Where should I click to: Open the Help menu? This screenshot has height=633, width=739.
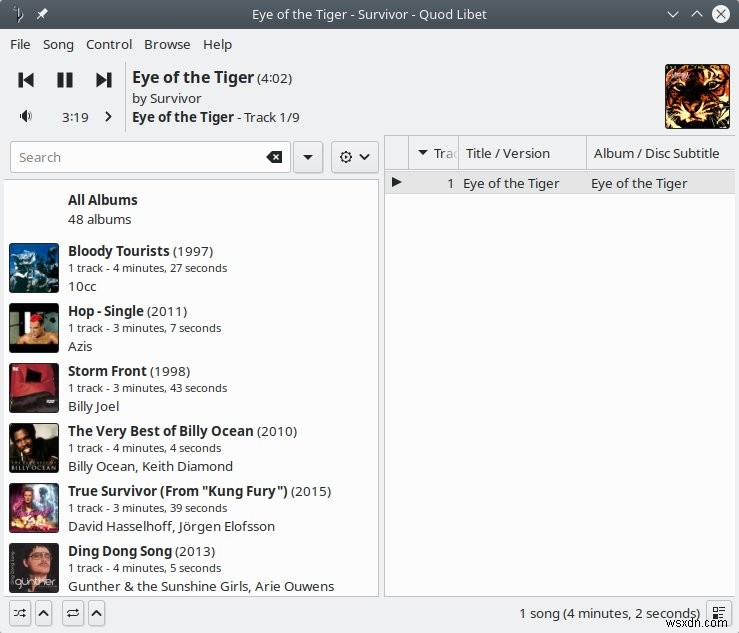click(x=217, y=45)
